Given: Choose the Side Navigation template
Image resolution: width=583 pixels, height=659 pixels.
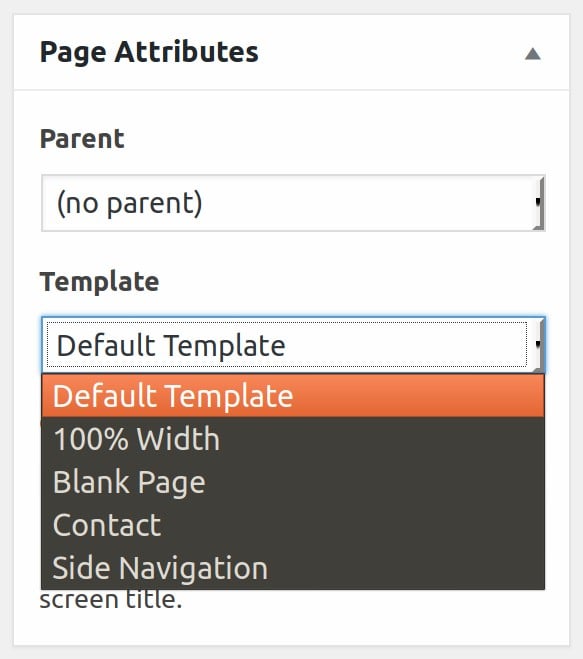Looking at the screenshot, I should [x=293, y=568].
